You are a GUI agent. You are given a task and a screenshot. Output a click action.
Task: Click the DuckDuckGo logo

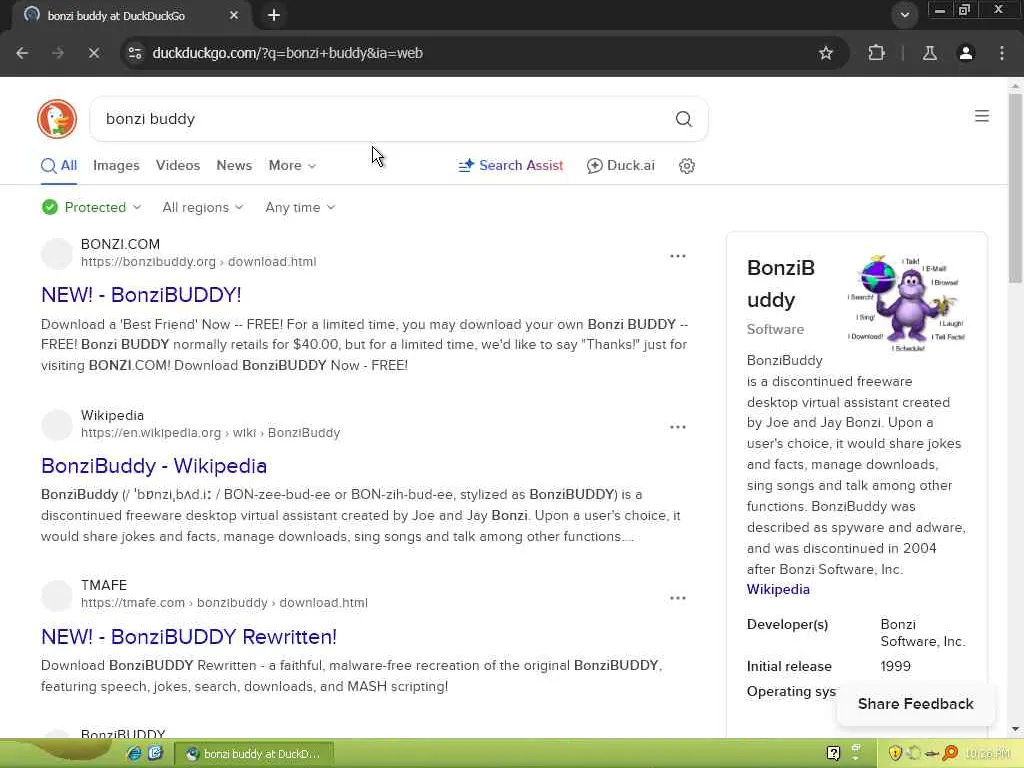57,119
